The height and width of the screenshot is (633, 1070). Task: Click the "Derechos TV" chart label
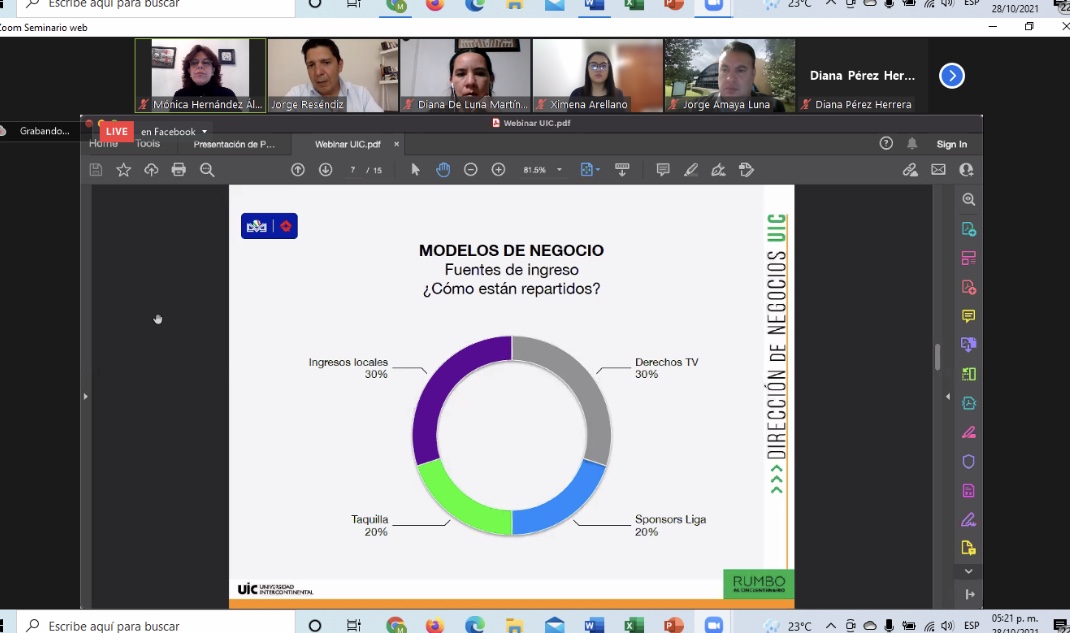tap(667, 362)
